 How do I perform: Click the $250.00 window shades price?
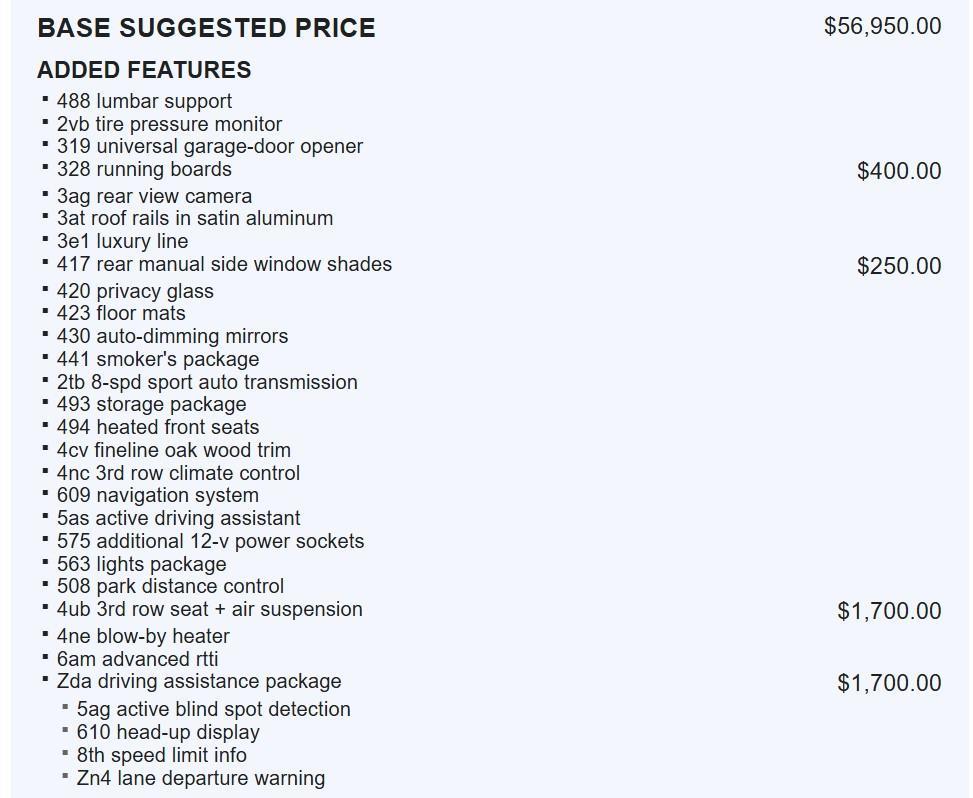click(898, 266)
